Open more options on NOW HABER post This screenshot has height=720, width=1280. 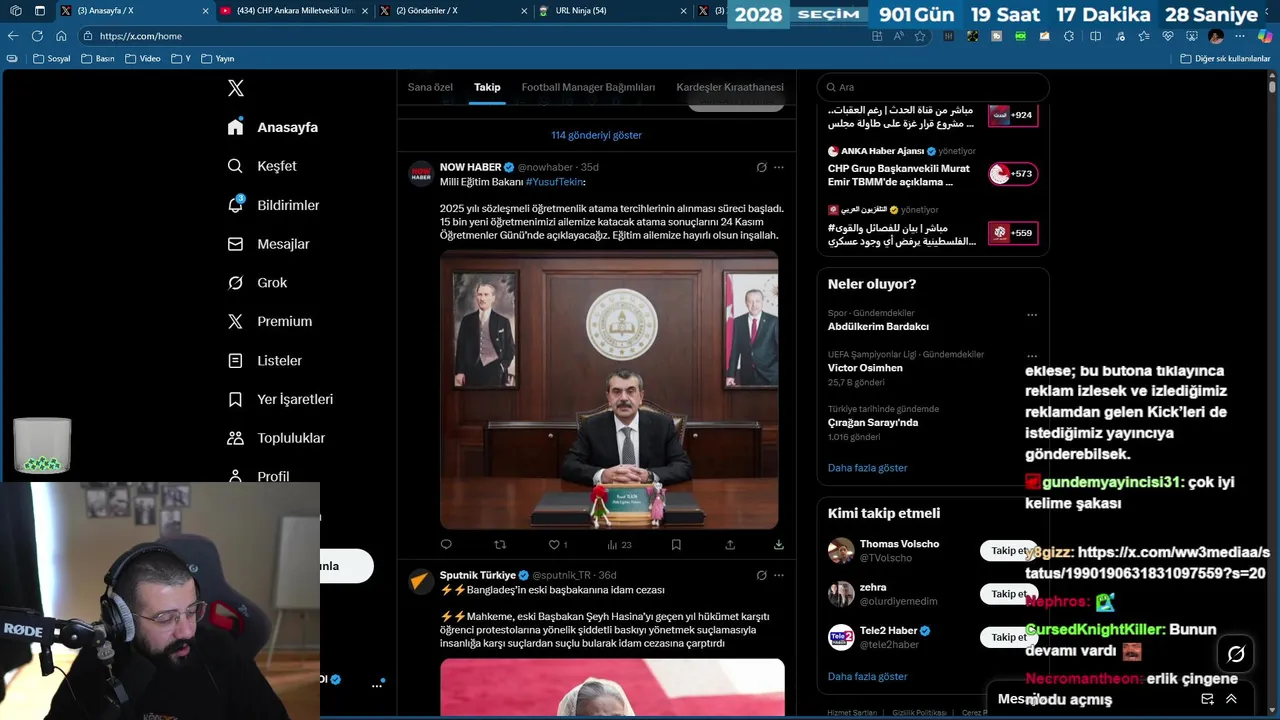(x=779, y=167)
